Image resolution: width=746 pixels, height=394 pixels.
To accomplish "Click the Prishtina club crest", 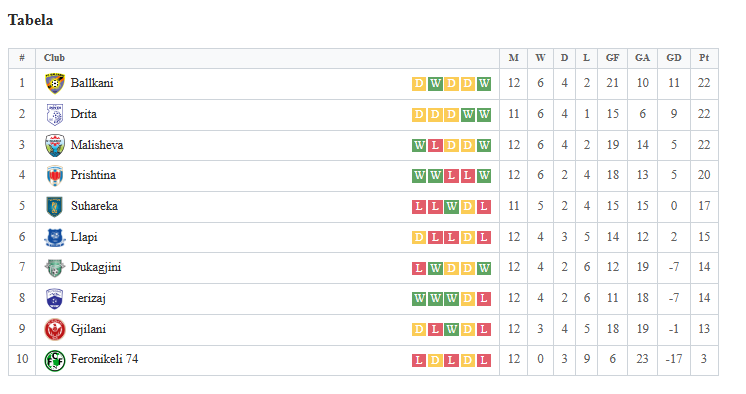I will coord(55,176).
